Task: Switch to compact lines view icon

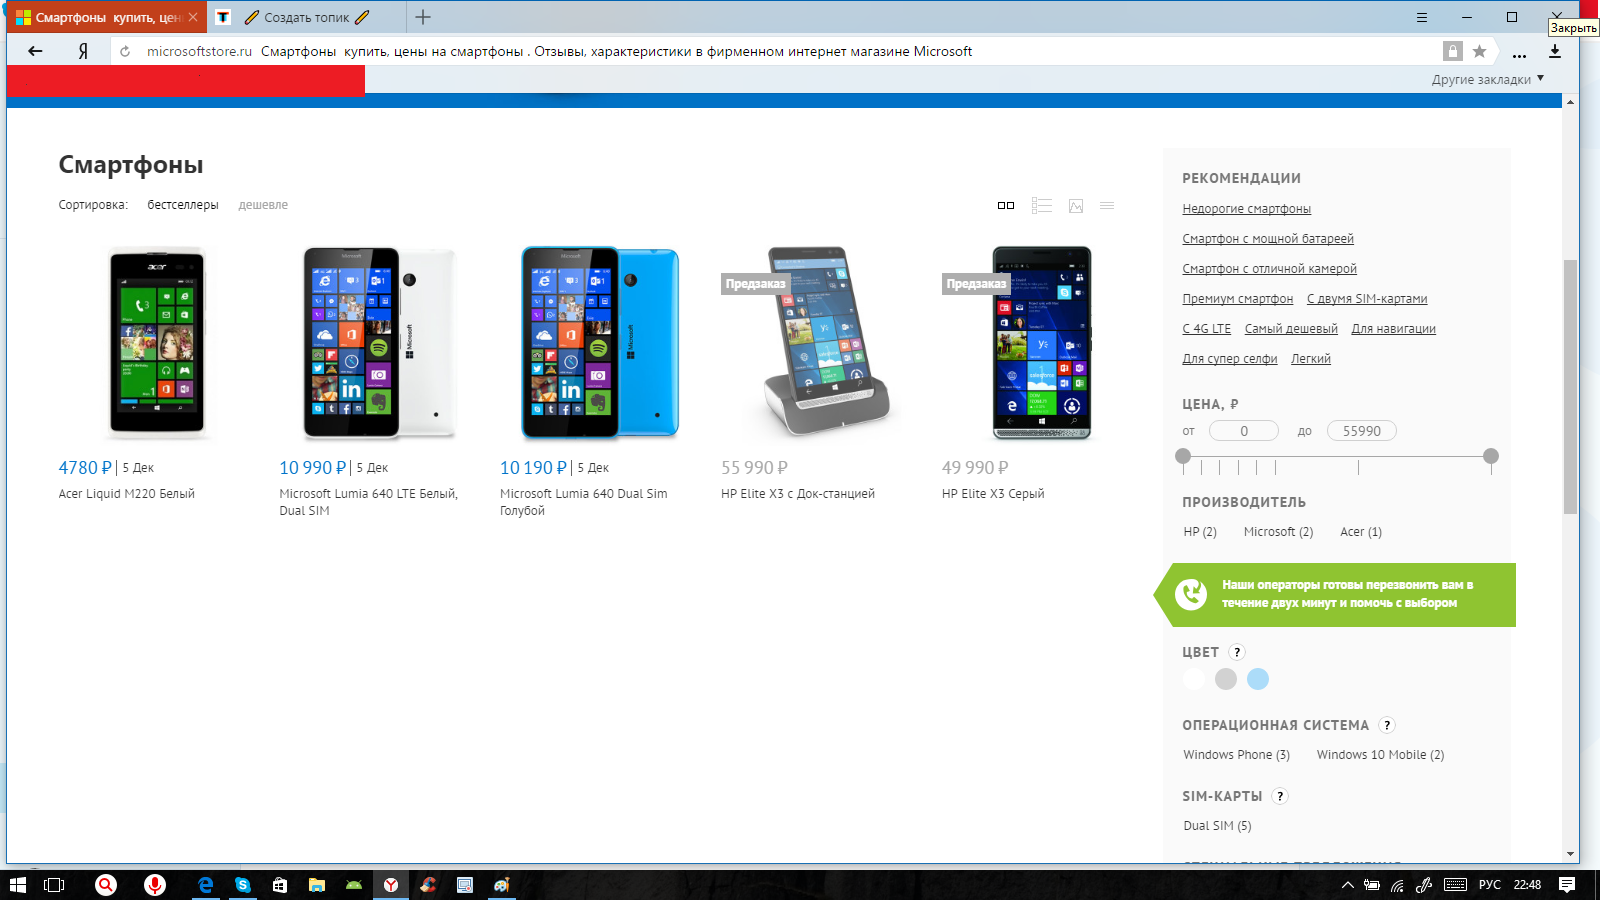Action: [1107, 205]
